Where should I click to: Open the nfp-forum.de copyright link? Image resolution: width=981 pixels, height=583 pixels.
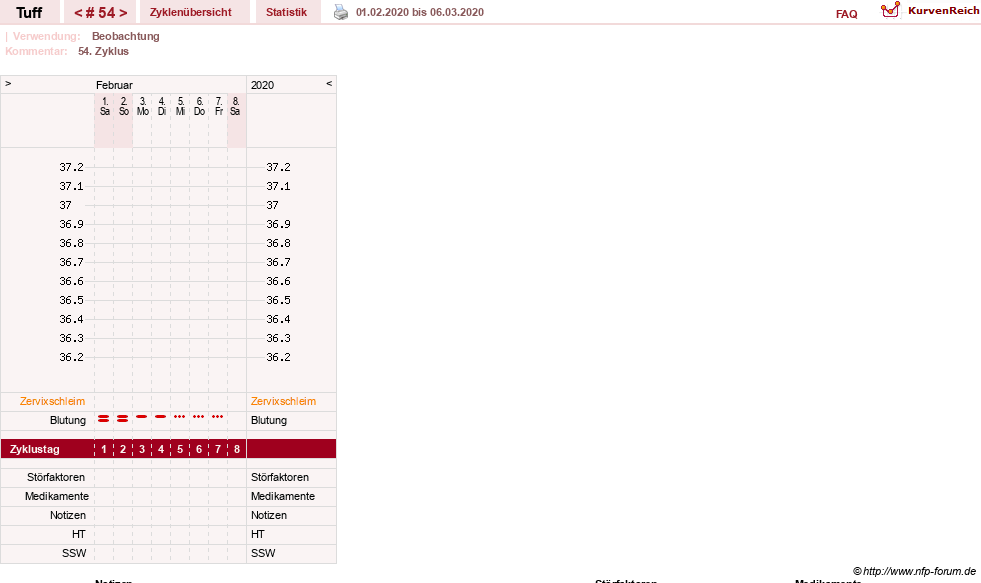(914, 571)
